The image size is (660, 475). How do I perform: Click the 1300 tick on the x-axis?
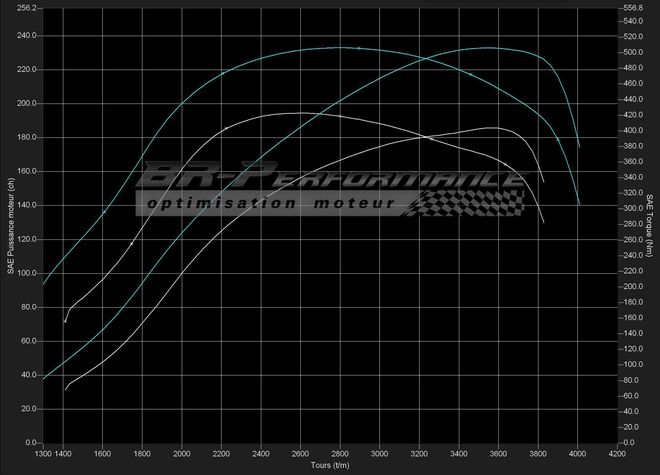pyautogui.click(x=43, y=453)
